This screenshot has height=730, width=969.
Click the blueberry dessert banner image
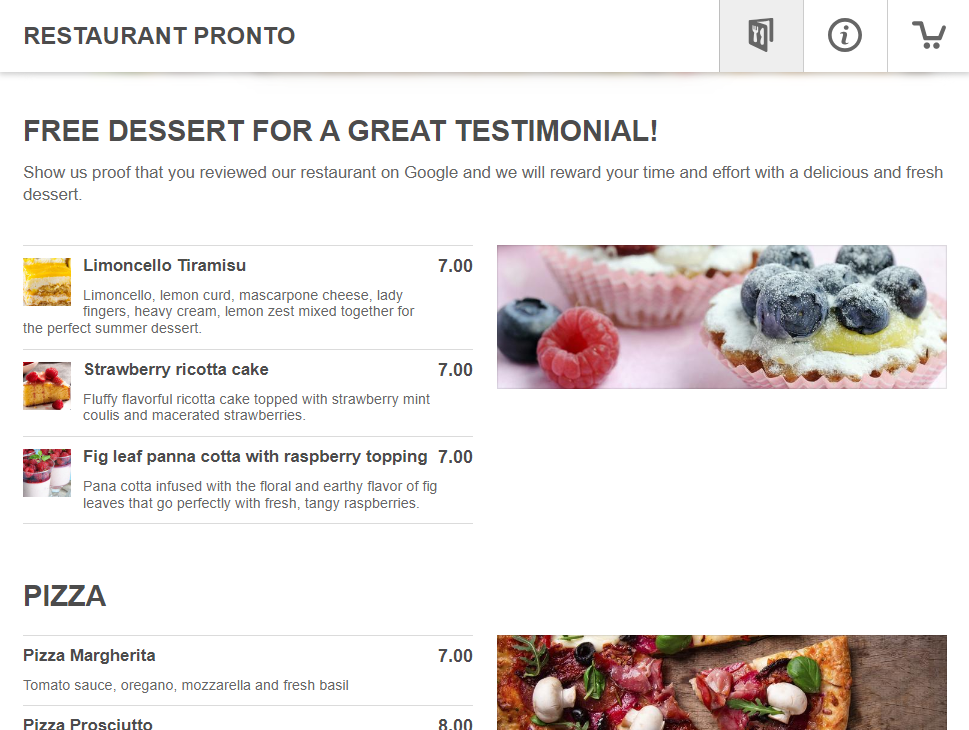click(x=722, y=317)
